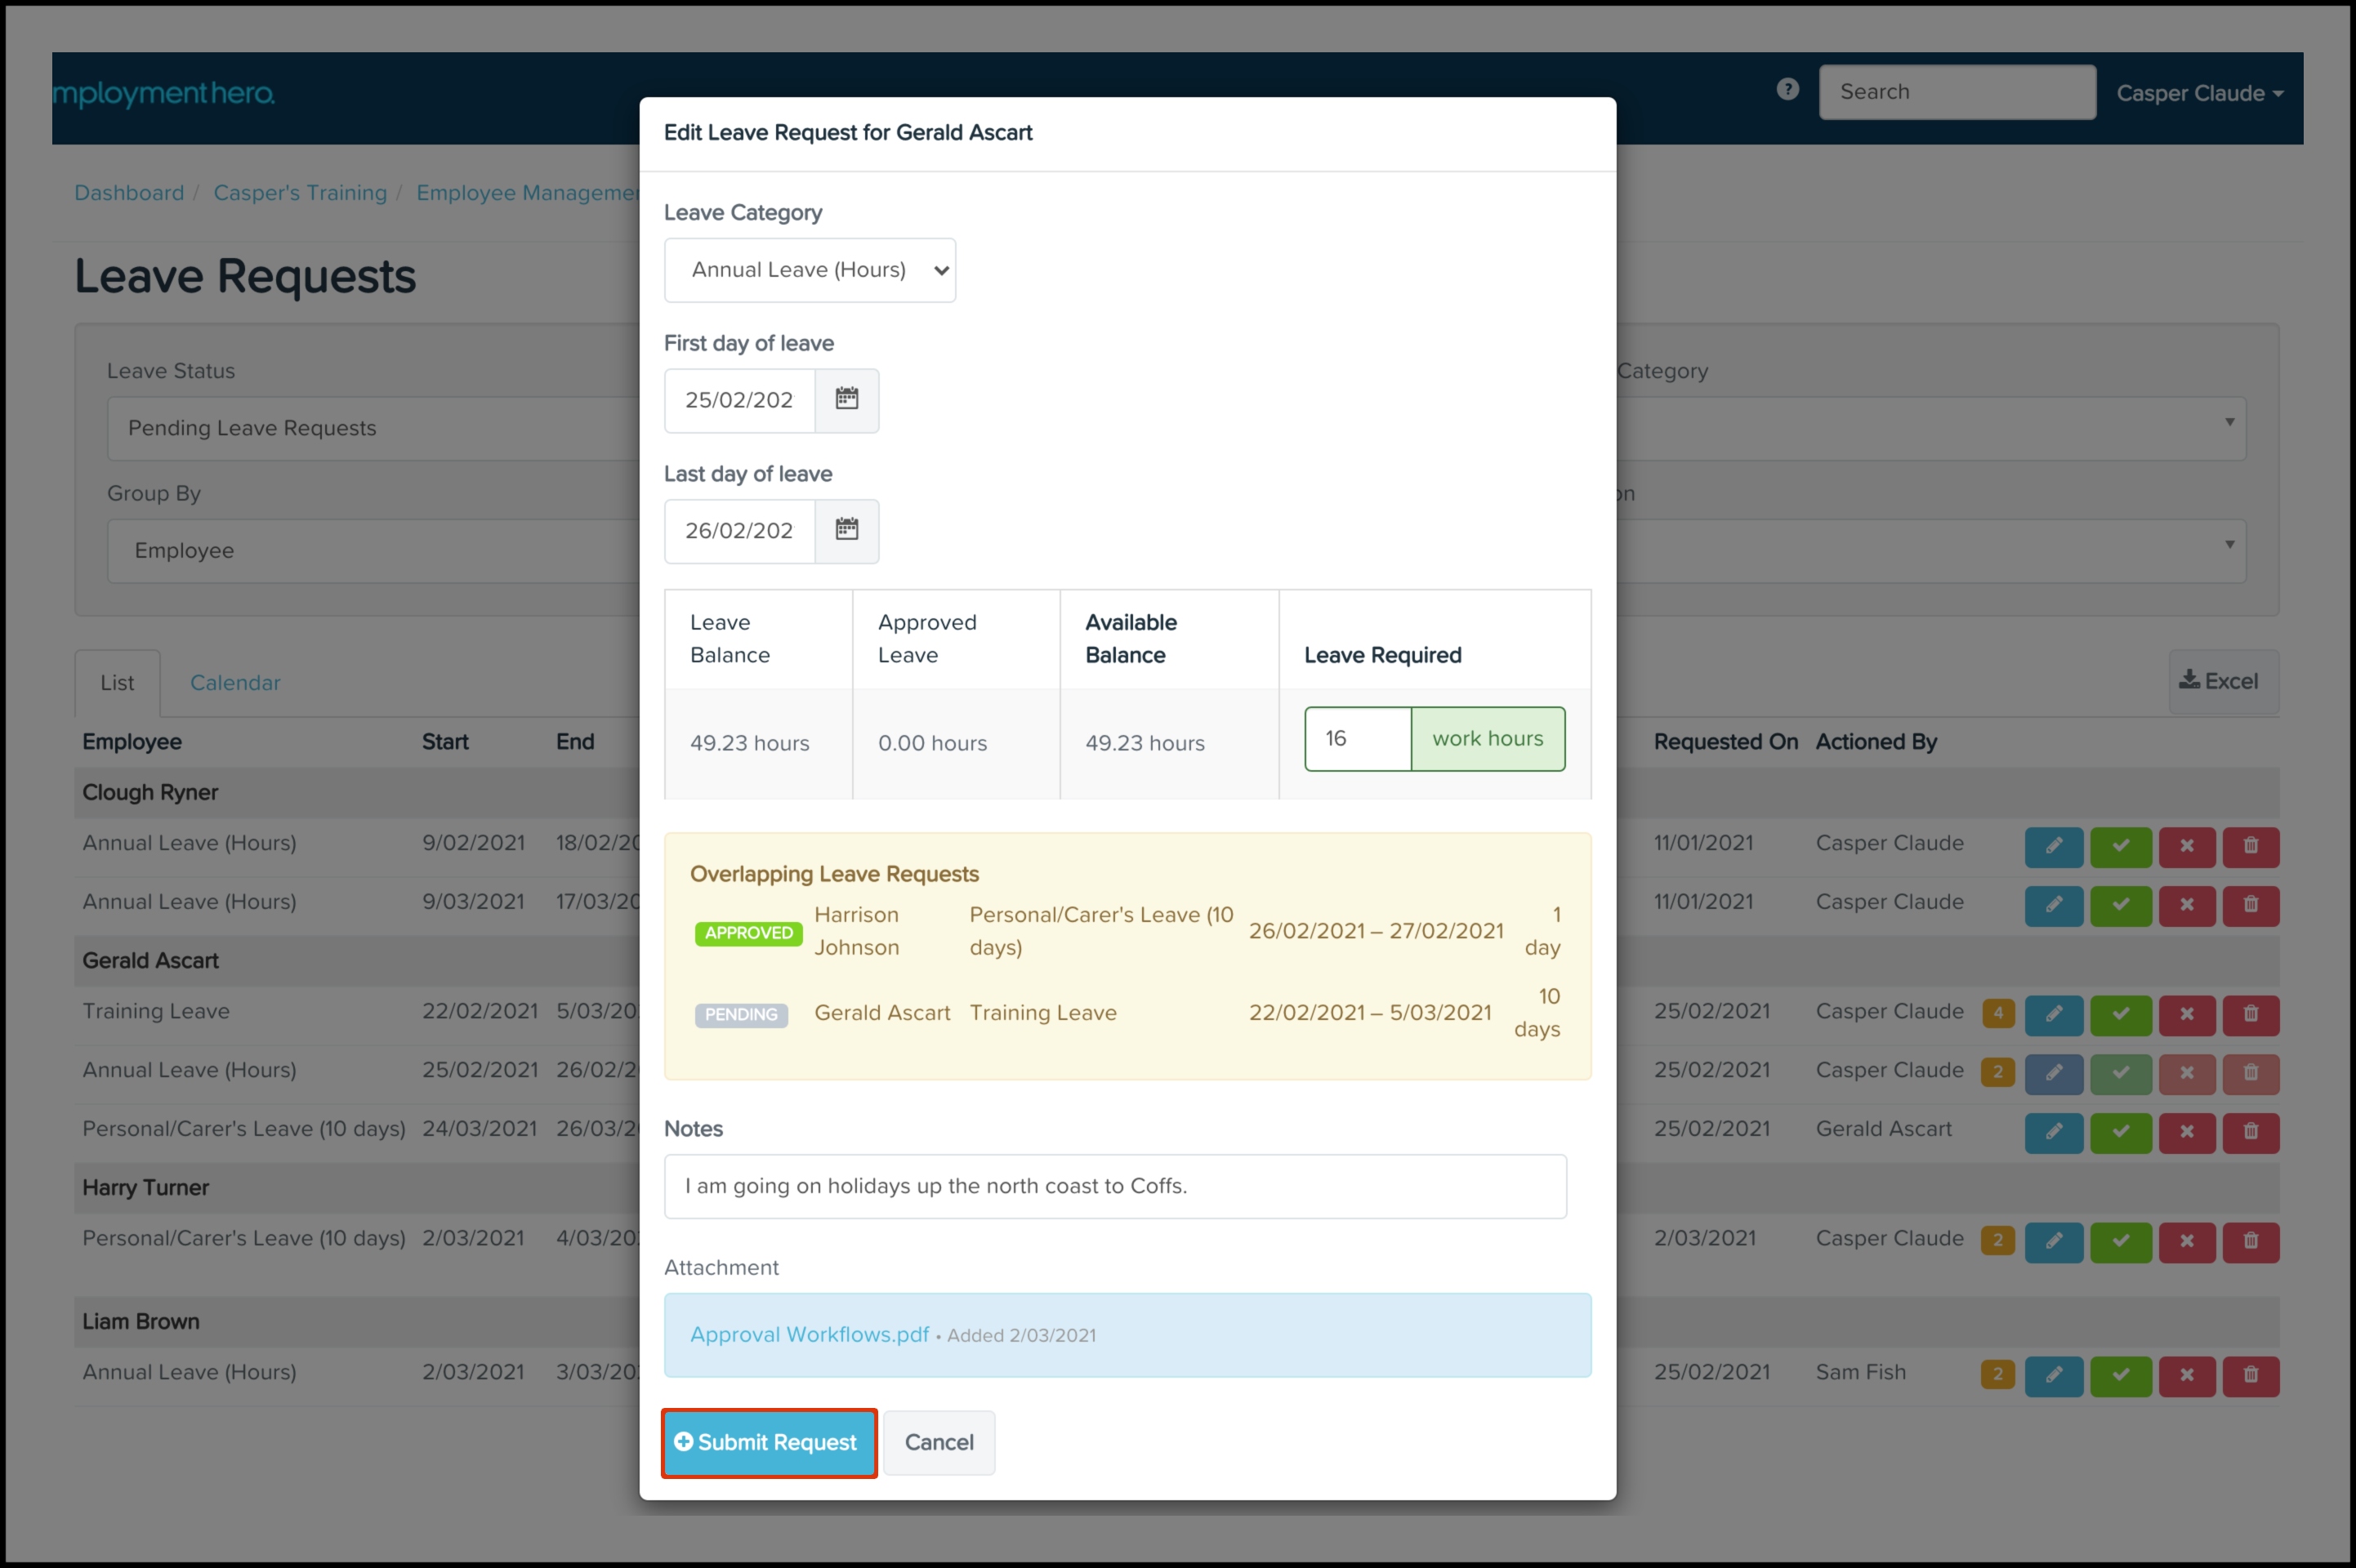The height and width of the screenshot is (1568, 2356).
Task: Open the Casper Claude user menu
Action: click(x=2198, y=93)
